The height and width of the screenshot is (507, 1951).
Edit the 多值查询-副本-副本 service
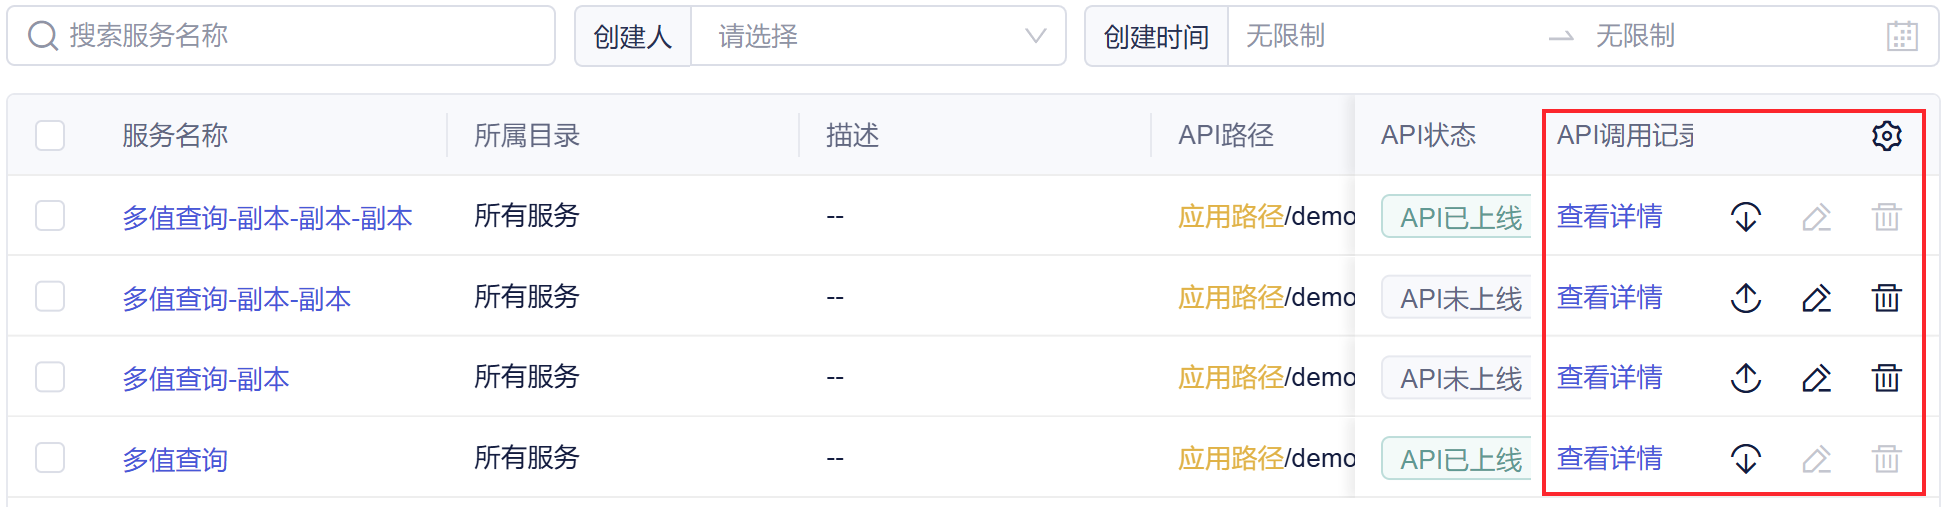[1816, 298]
